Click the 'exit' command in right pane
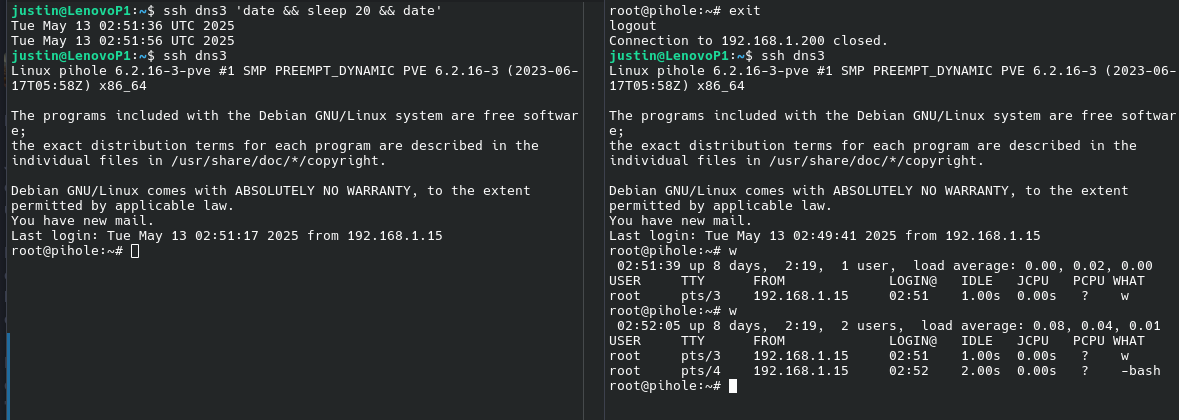This screenshot has width=1179, height=420. click(745, 11)
